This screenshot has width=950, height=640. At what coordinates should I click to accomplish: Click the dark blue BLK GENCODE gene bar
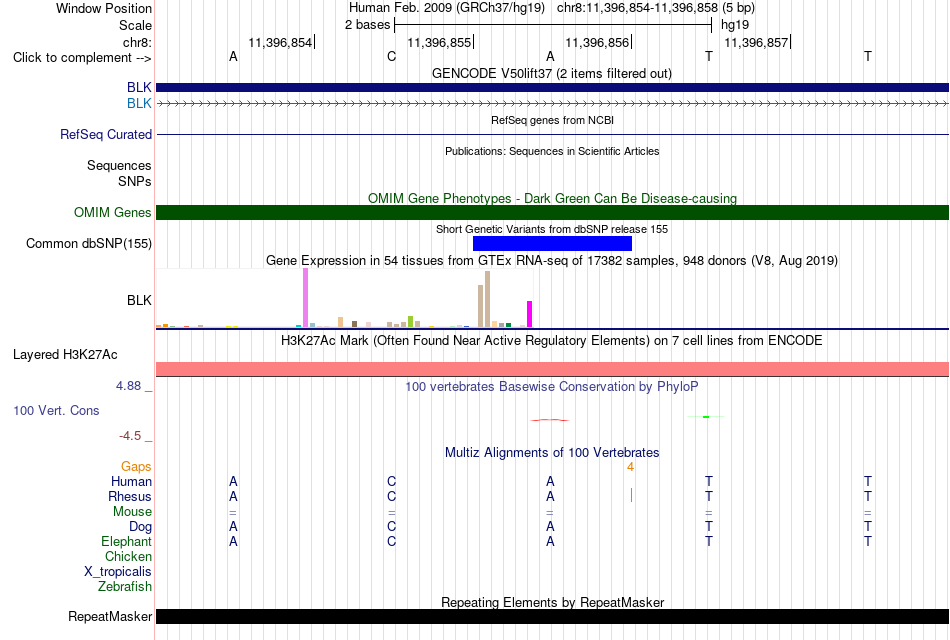[x=552, y=87]
